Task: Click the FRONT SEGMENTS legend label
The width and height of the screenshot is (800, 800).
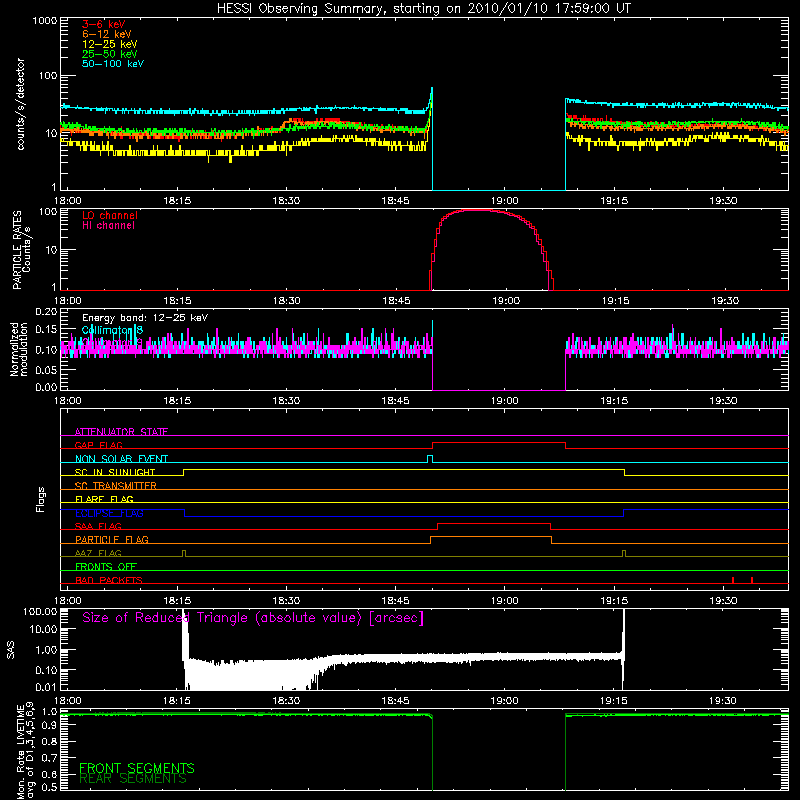Action: pos(137,768)
